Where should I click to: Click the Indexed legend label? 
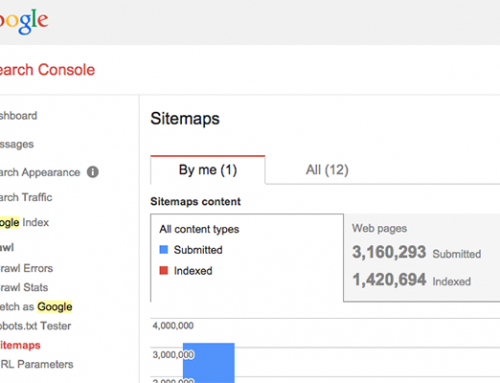pos(193,271)
